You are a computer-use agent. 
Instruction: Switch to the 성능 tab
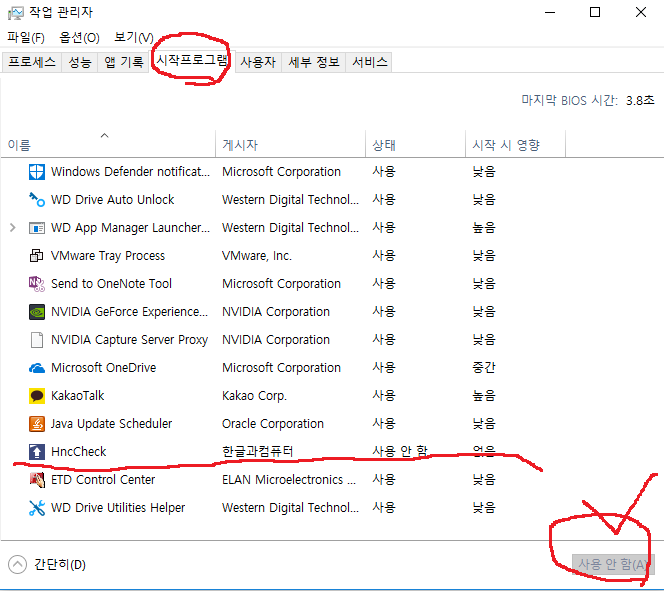point(80,62)
